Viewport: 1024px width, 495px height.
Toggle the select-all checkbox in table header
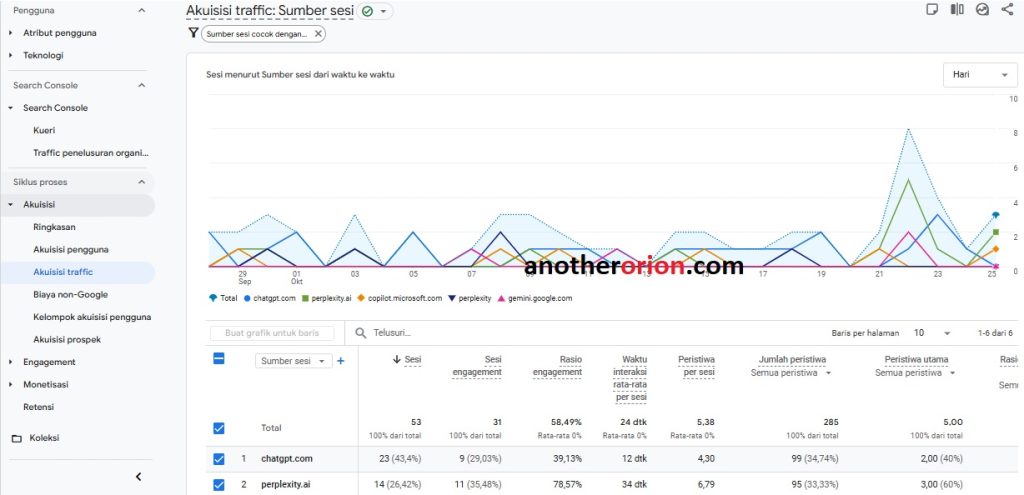point(219,359)
